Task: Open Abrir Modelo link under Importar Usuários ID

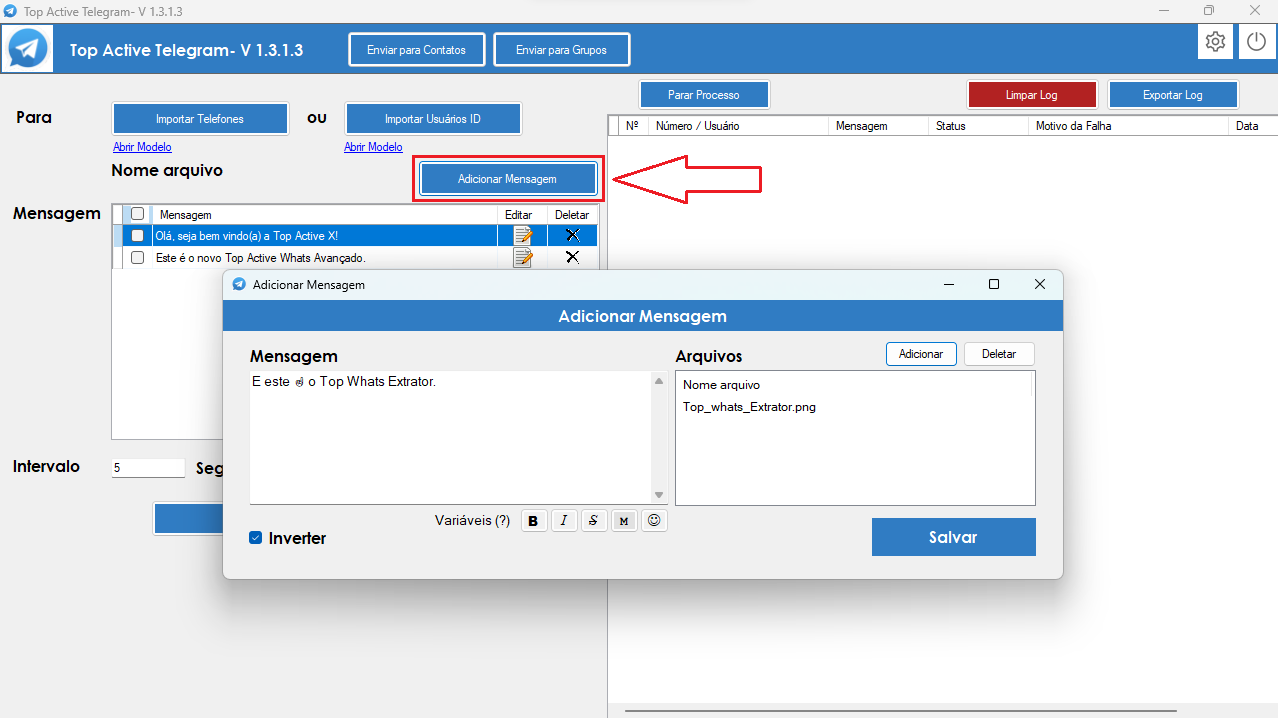Action: click(373, 147)
